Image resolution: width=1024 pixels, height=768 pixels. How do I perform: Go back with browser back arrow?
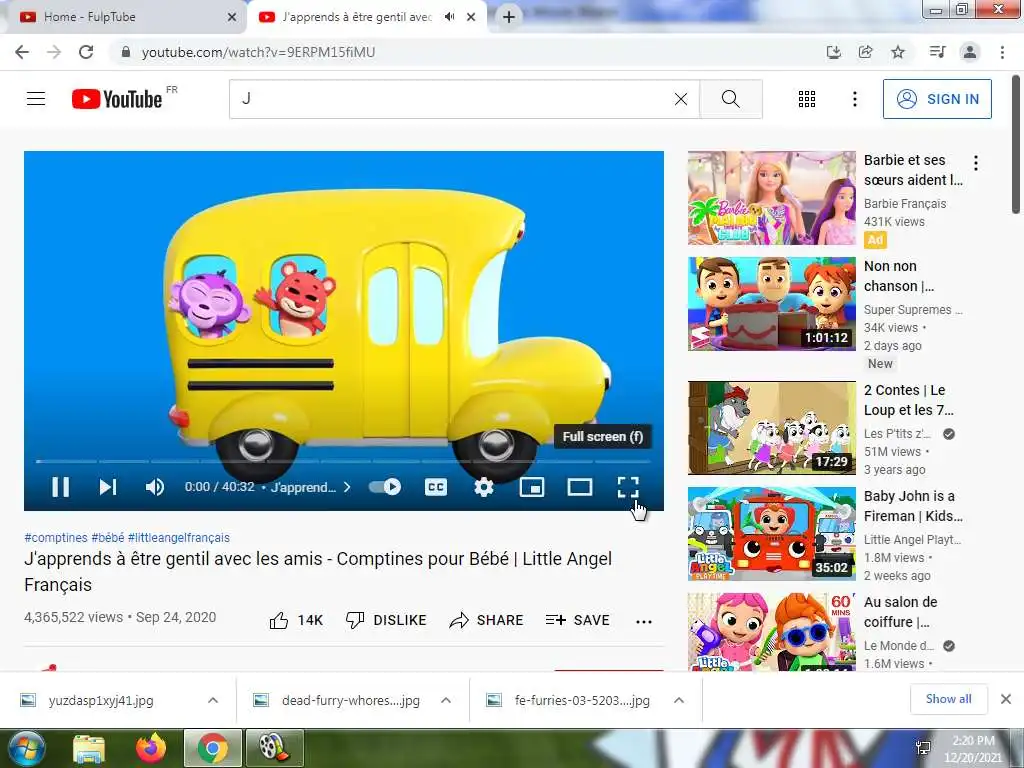click(22, 52)
